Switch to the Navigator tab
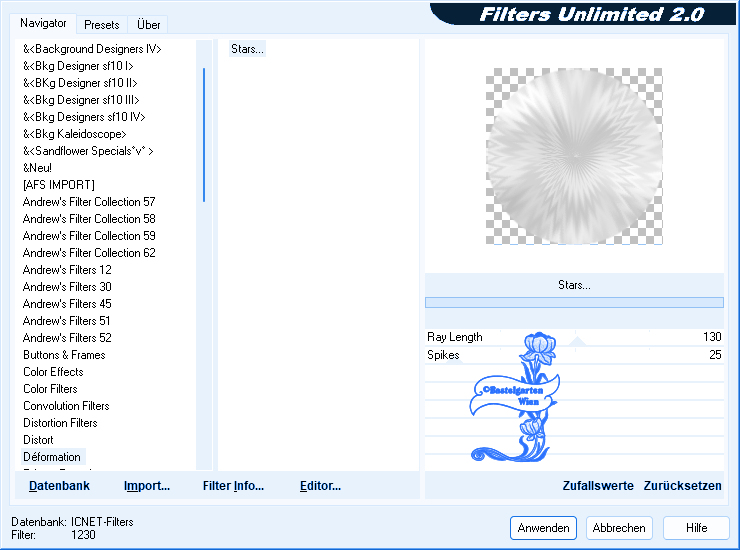The height and width of the screenshot is (550, 740). pyautogui.click(x=43, y=24)
